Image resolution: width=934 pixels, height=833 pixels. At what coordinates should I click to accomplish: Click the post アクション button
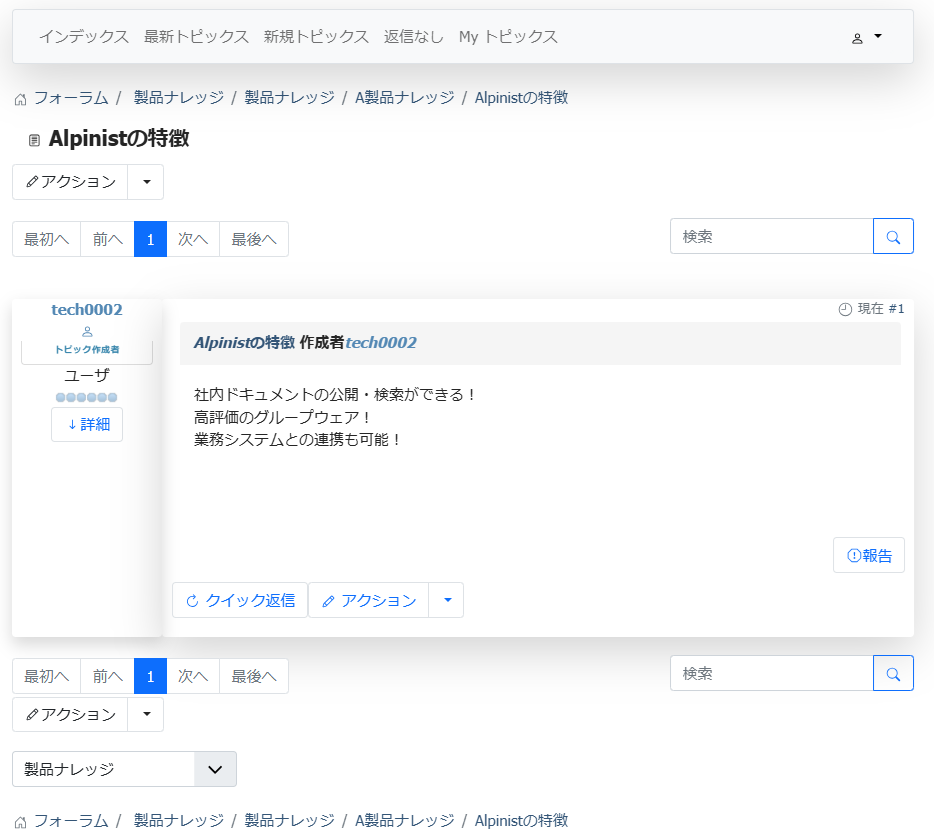[x=369, y=600]
